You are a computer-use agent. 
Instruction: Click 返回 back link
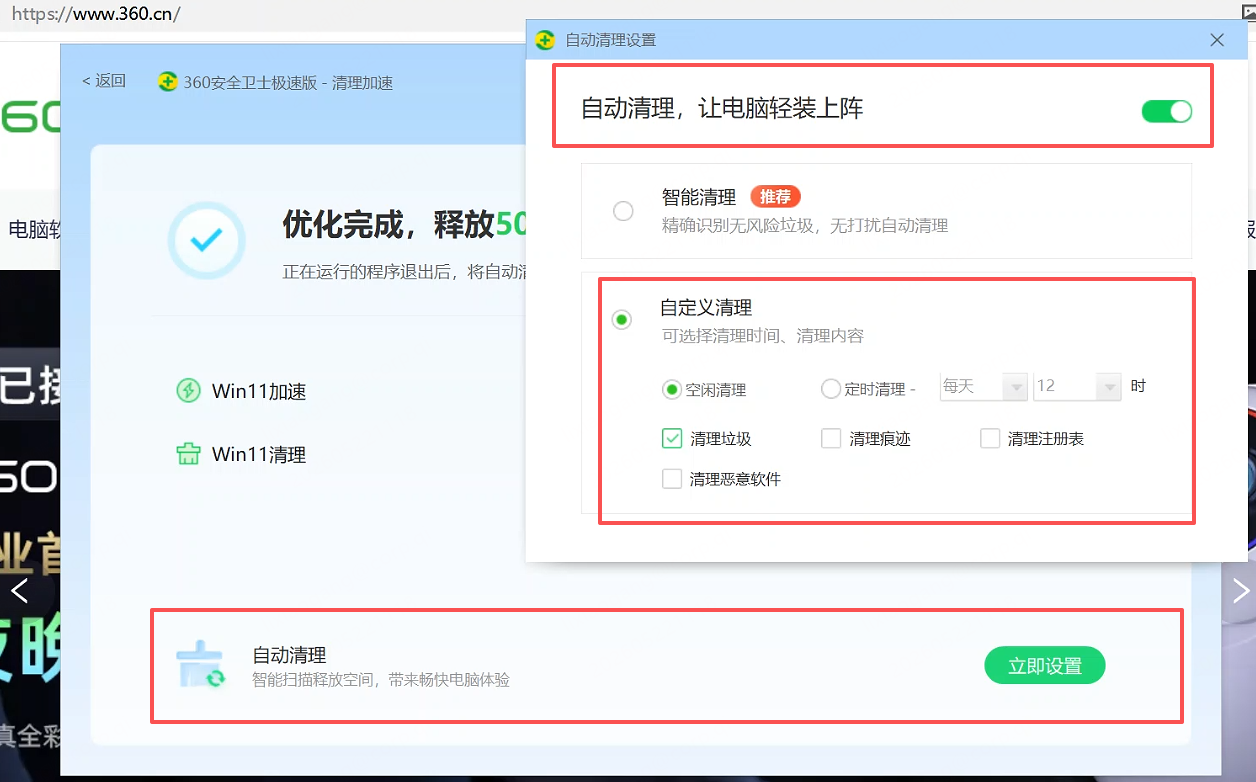tap(104, 81)
